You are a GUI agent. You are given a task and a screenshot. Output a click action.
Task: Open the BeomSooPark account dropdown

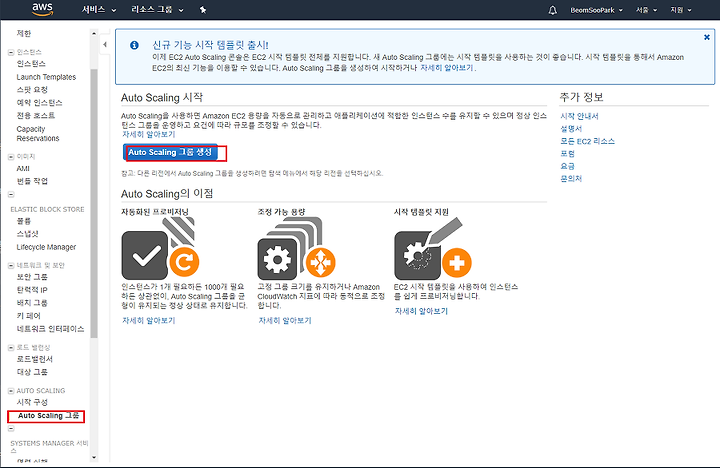point(596,10)
